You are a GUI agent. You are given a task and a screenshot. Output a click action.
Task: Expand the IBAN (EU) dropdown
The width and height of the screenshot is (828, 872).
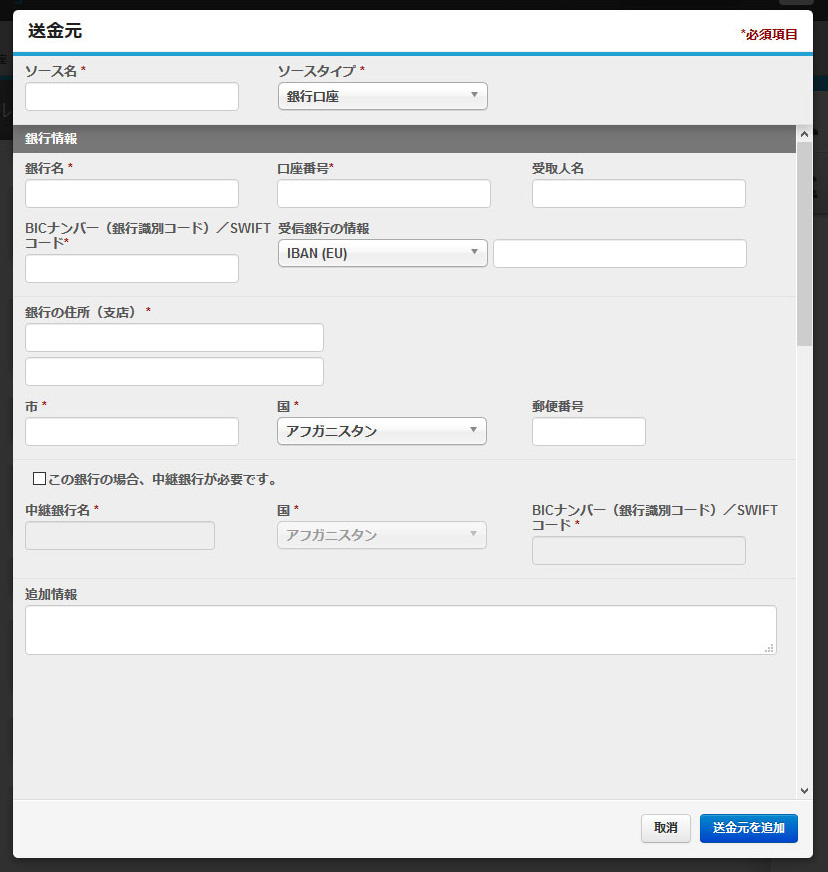[x=383, y=253]
